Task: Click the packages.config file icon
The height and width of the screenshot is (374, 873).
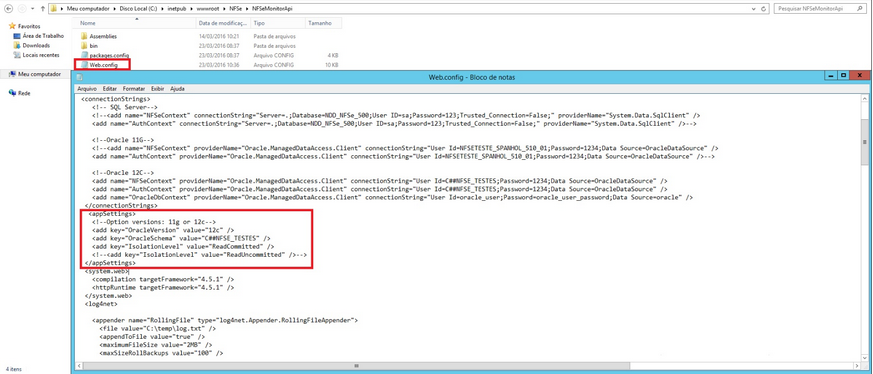Action: 85,56
